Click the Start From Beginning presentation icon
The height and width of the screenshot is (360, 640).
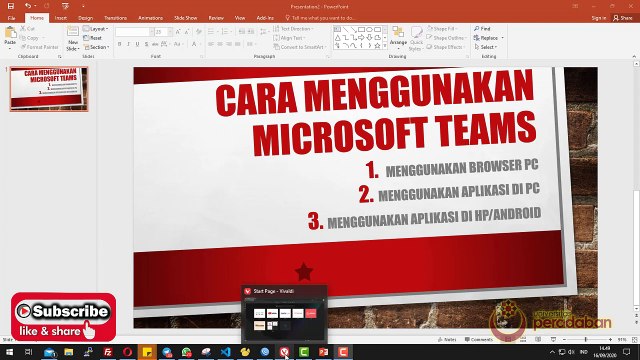click(65, 6)
